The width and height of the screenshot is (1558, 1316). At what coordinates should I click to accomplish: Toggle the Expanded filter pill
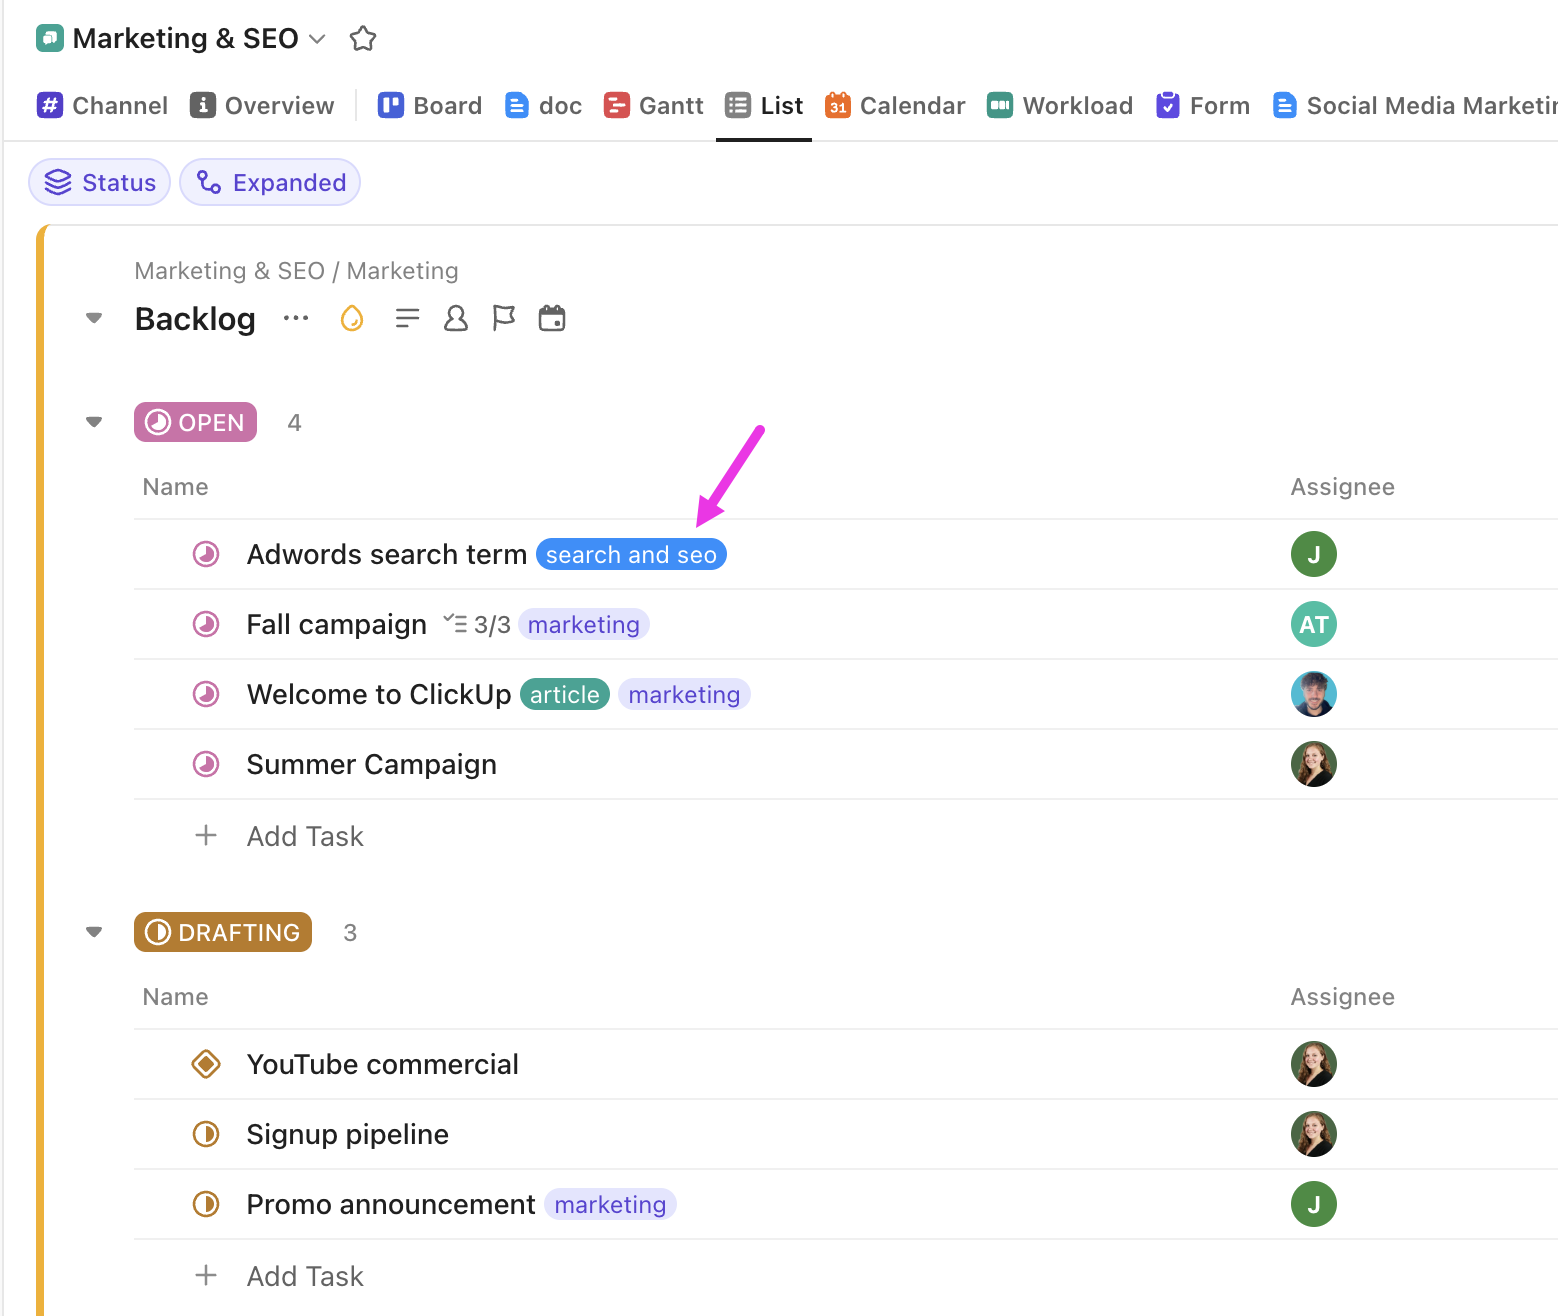pos(270,182)
